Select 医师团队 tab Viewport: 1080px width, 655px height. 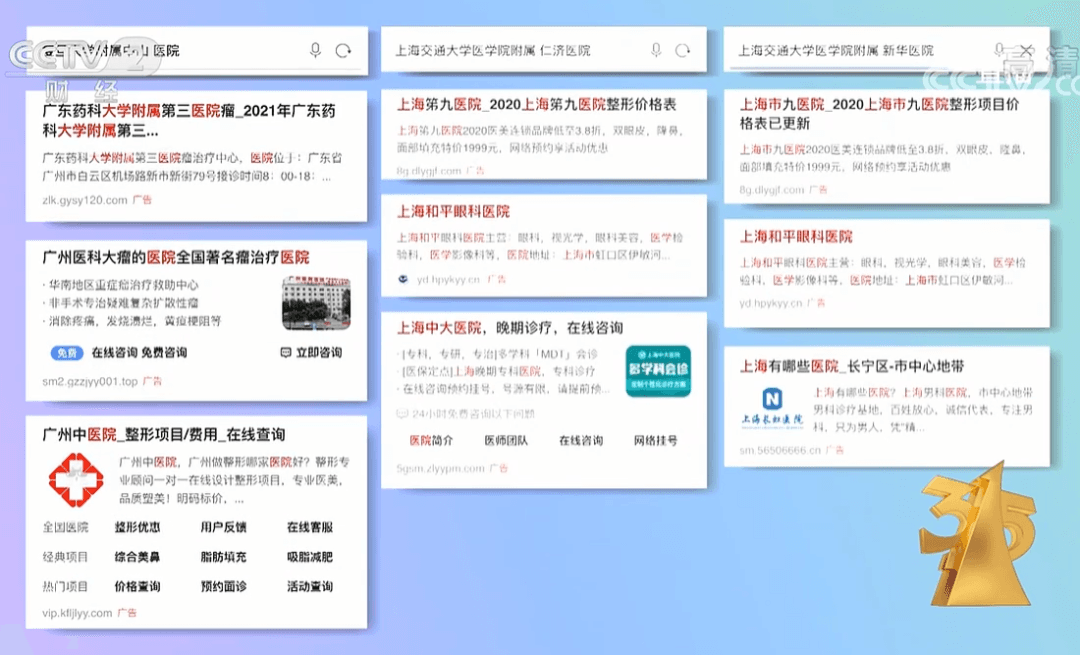pyautogui.click(x=506, y=440)
